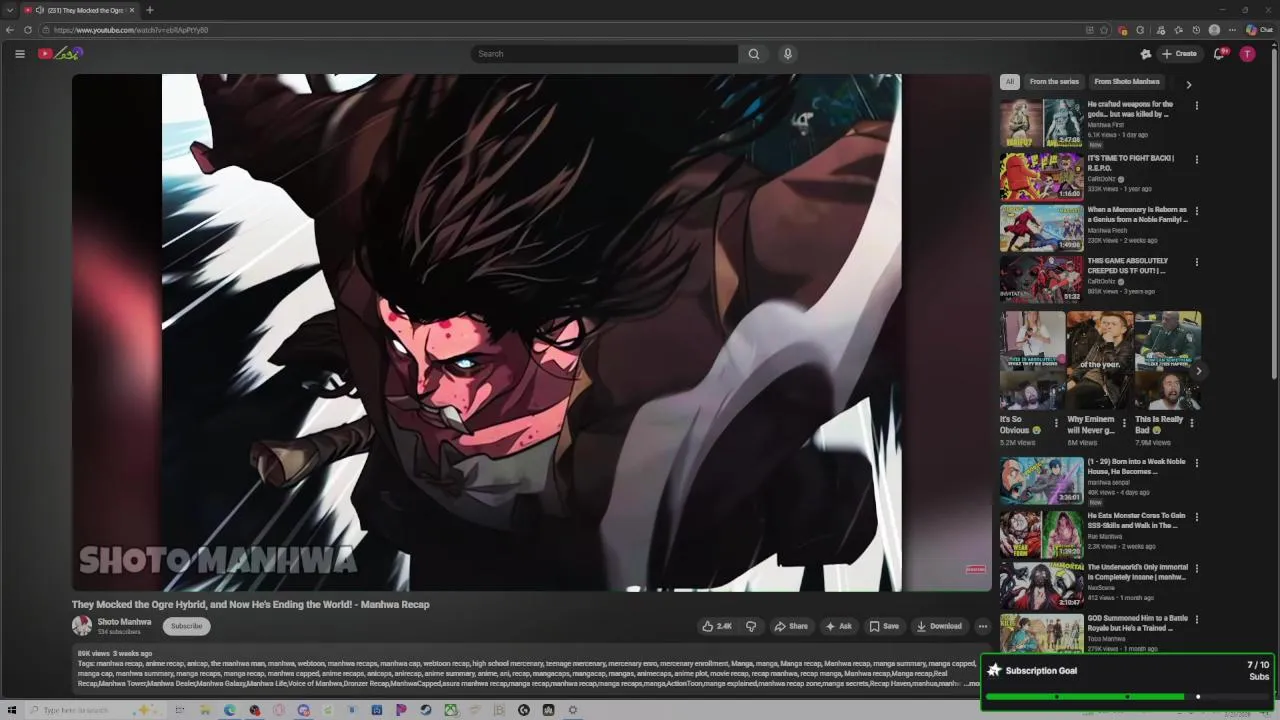Click the Download button
The width and height of the screenshot is (1280, 720).
pyautogui.click(x=939, y=626)
